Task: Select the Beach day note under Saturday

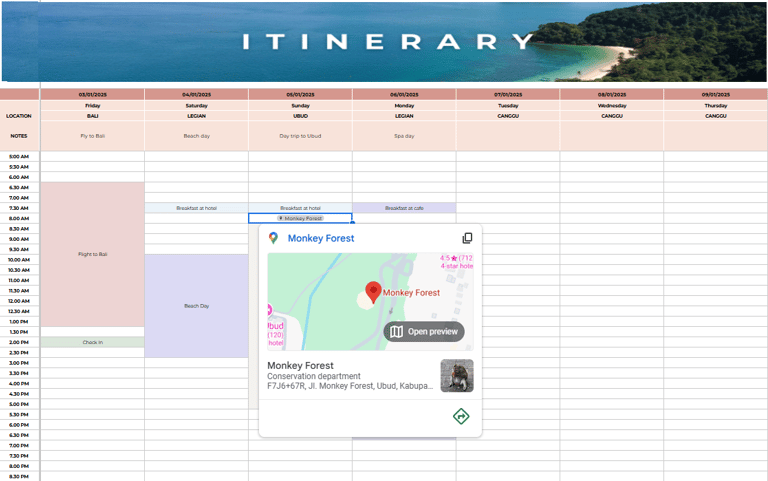Action: tap(196, 136)
